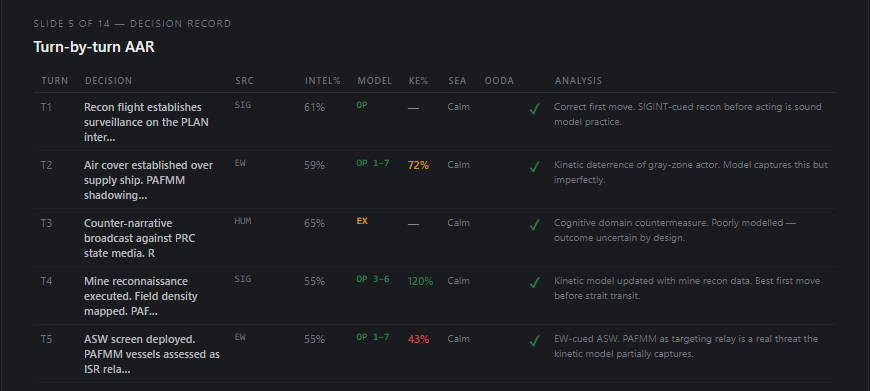Image resolution: width=870 pixels, height=391 pixels.
Task: Click the HUM source in row T3
Action: (x=243, y=221)
